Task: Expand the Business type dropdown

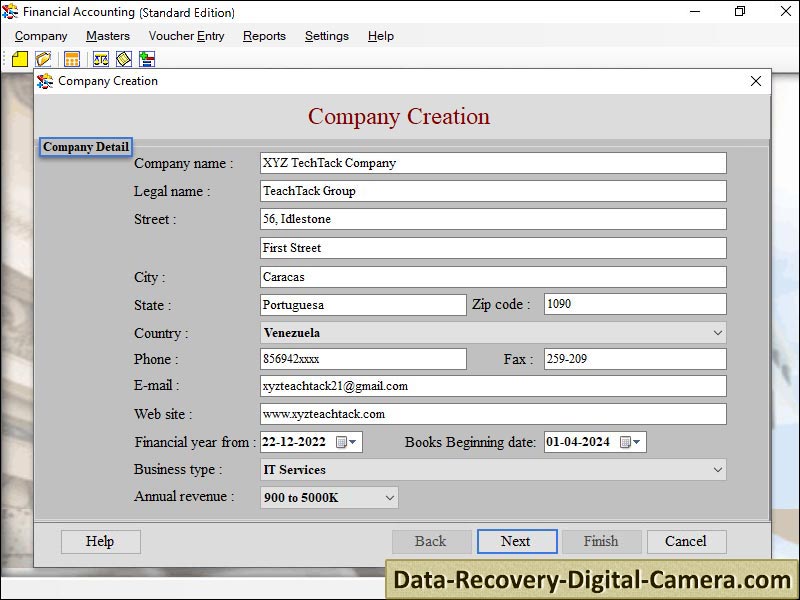Action: (x=716, y=469)
